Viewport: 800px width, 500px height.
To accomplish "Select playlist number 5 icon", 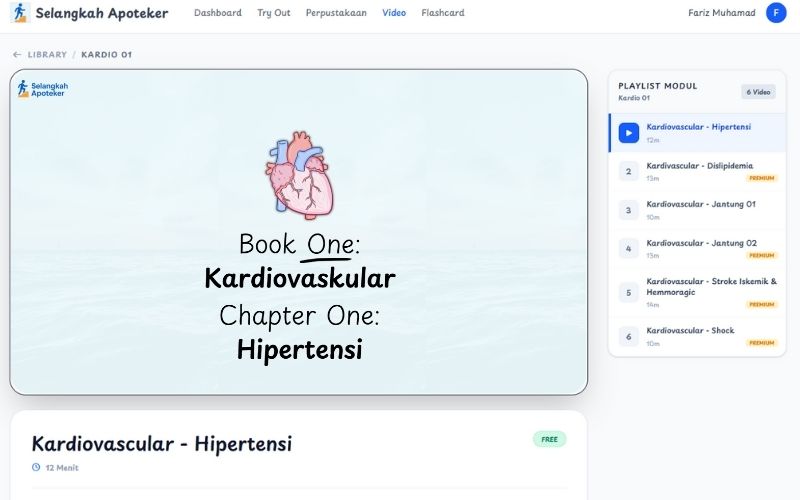I will pyautogui.click(x=628, y=292).
